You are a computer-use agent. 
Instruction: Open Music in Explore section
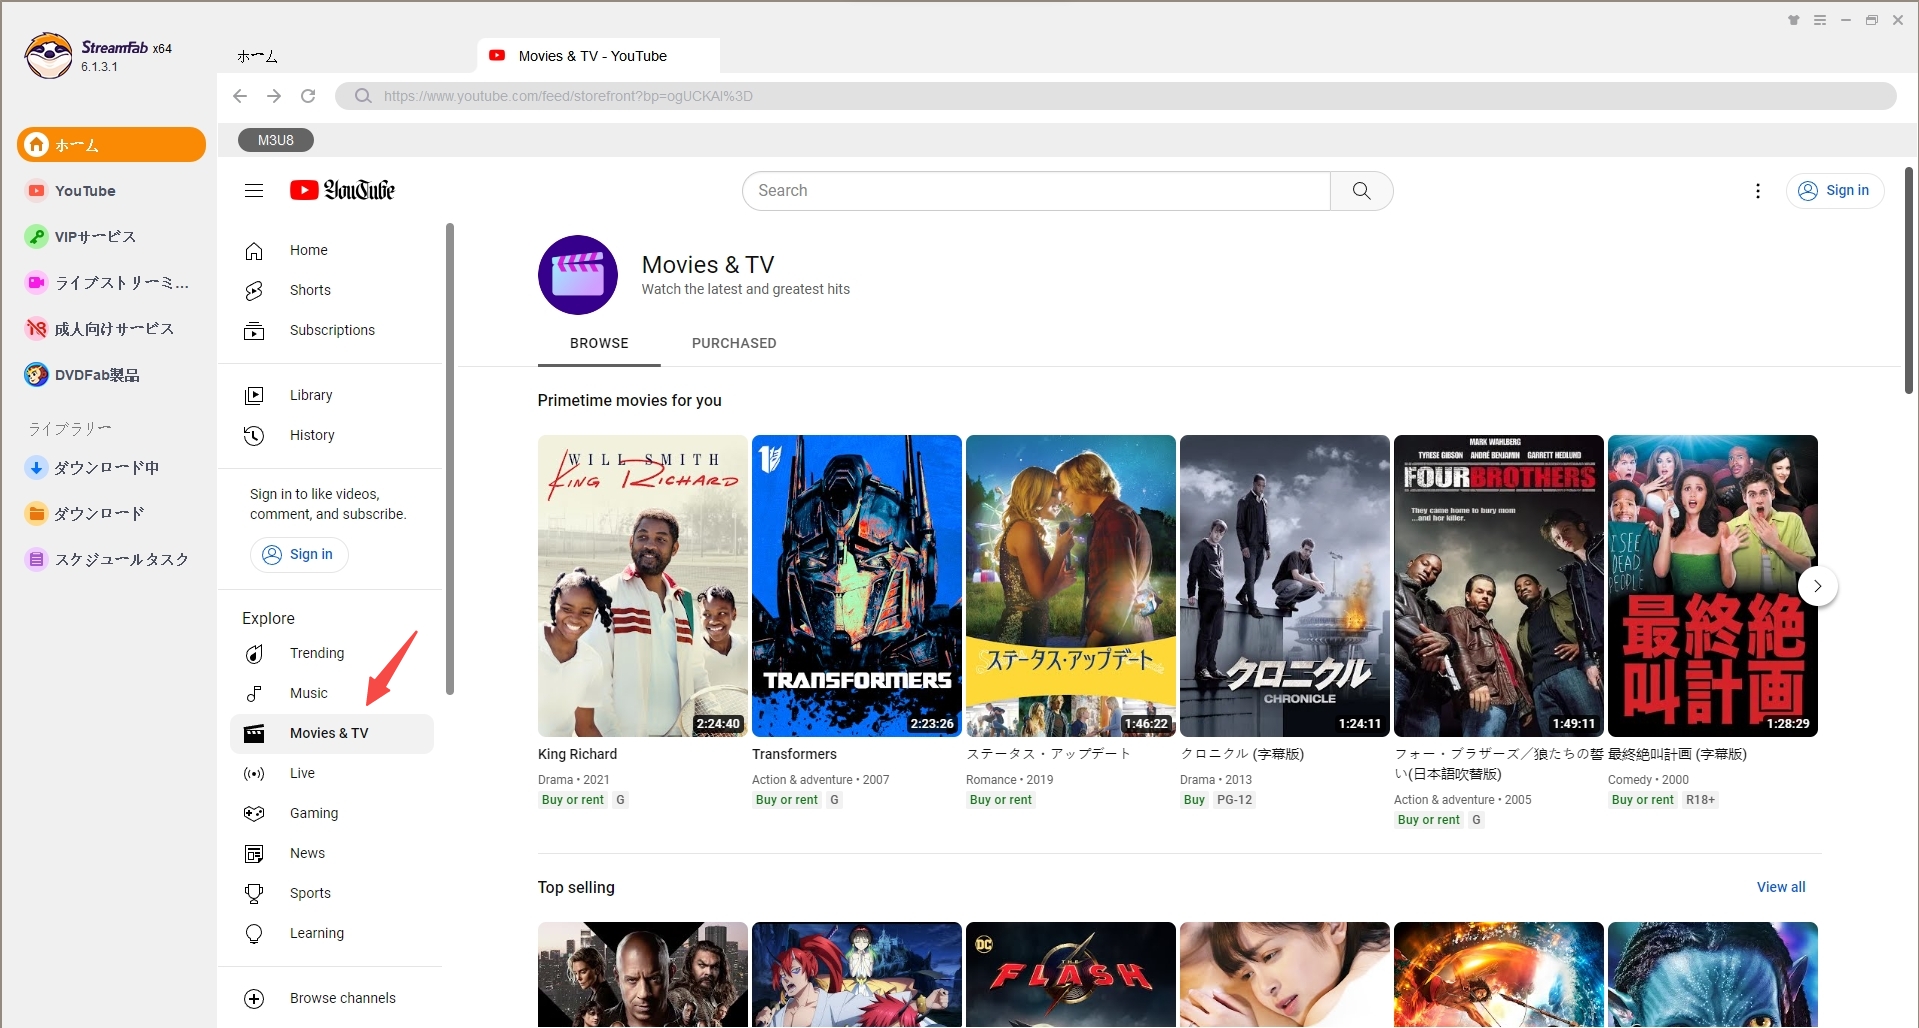click(x=332, y=693)
